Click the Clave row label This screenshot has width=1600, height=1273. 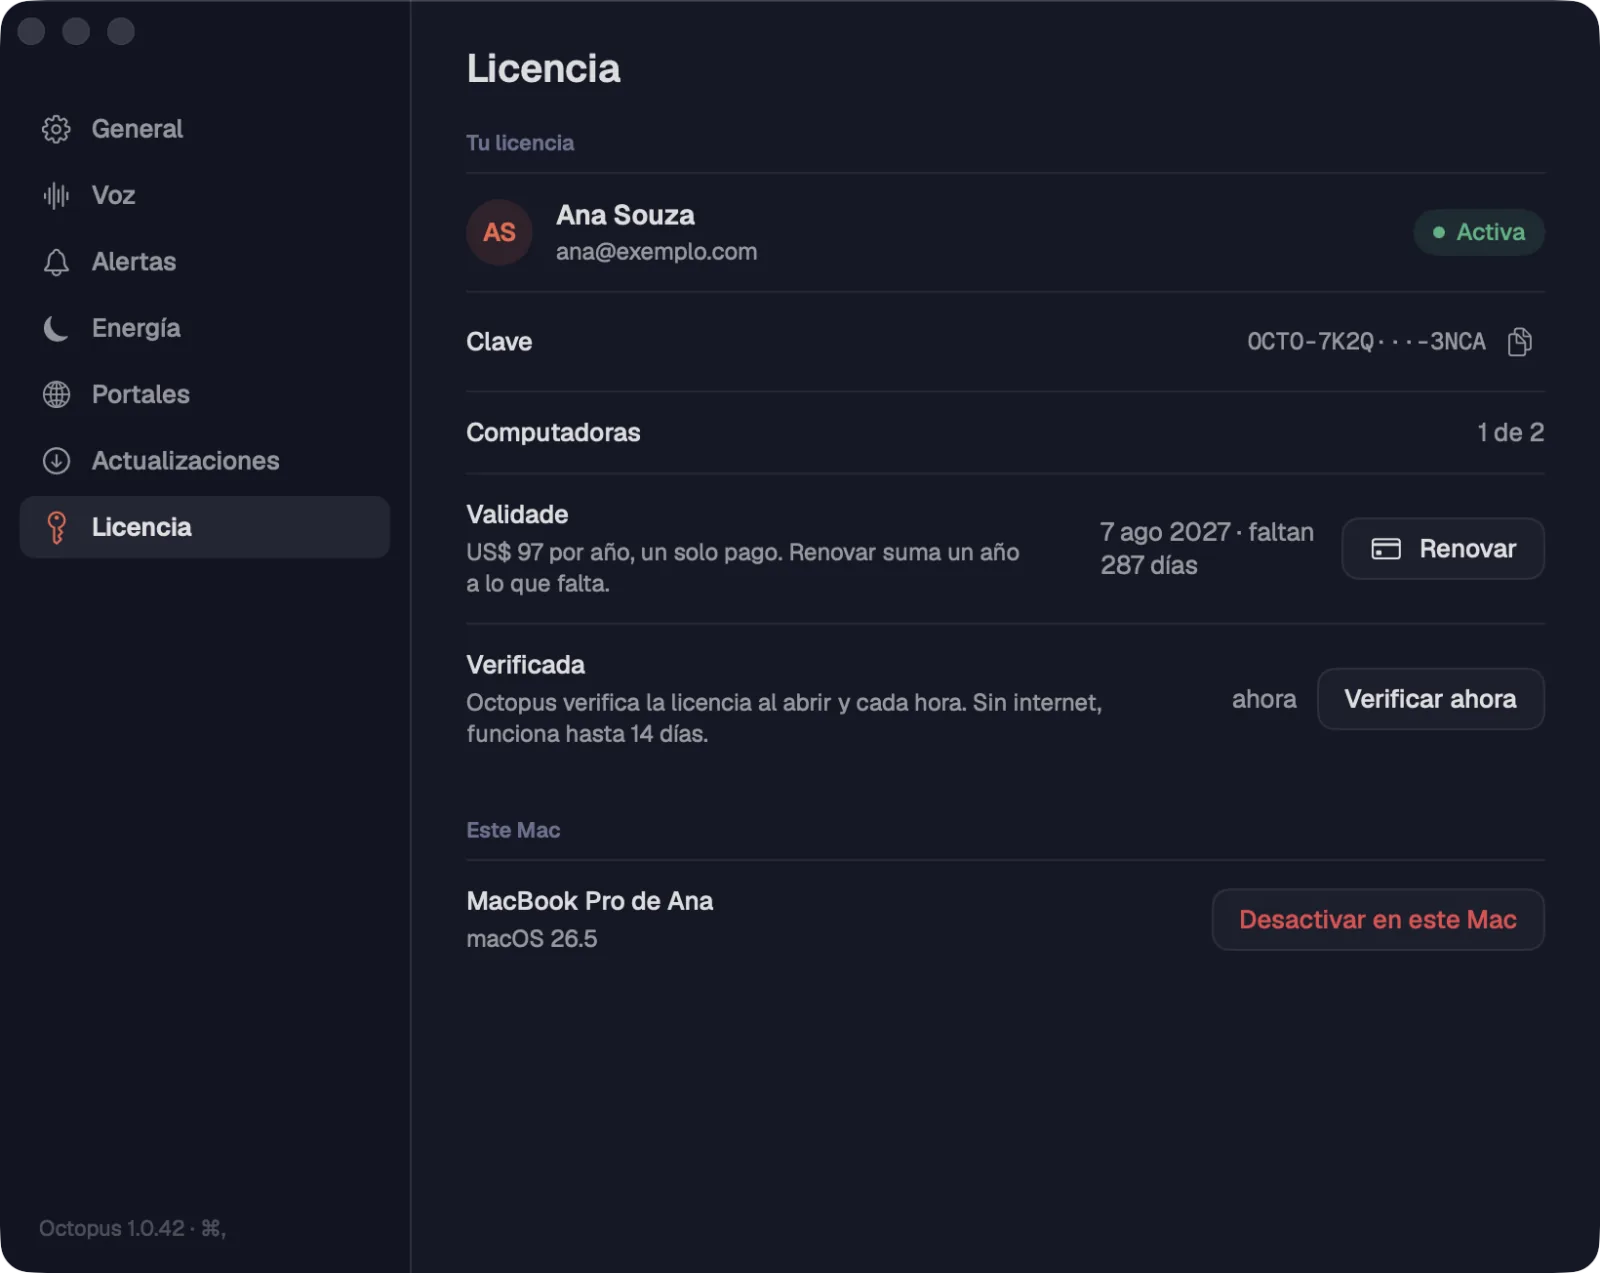(499, 342)
